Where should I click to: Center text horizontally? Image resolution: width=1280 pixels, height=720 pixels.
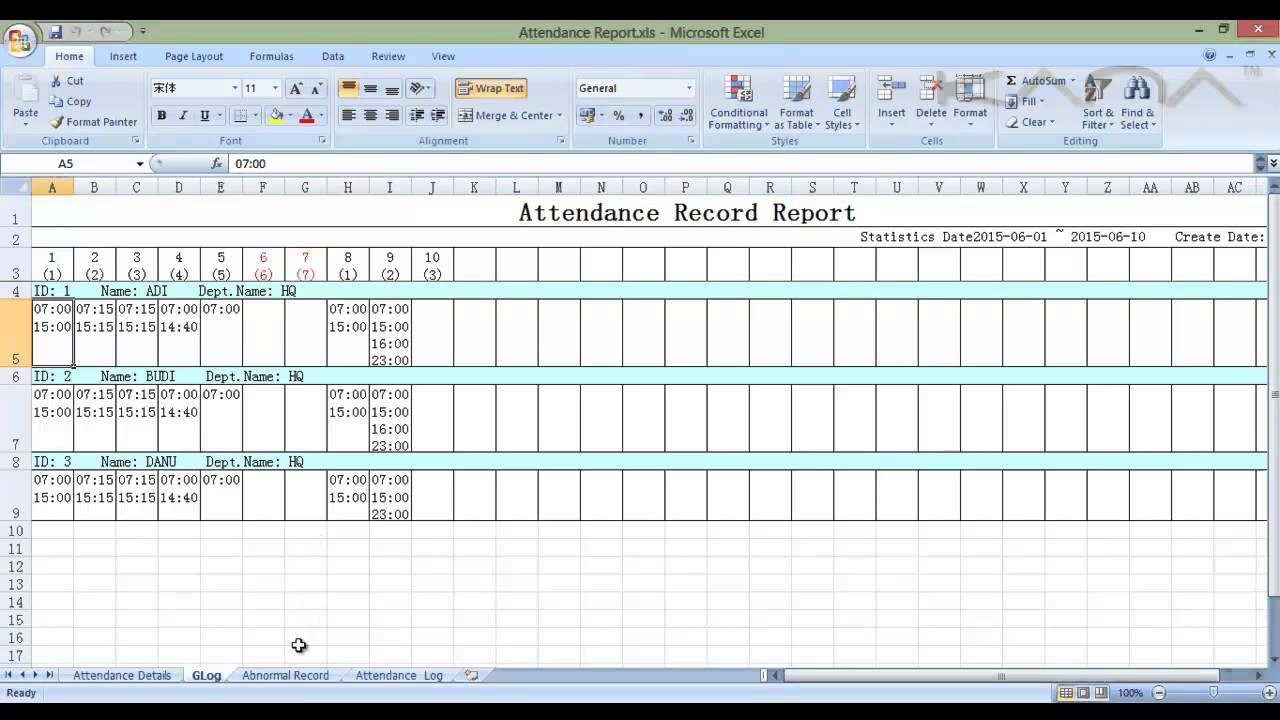(x=370, y=115)
